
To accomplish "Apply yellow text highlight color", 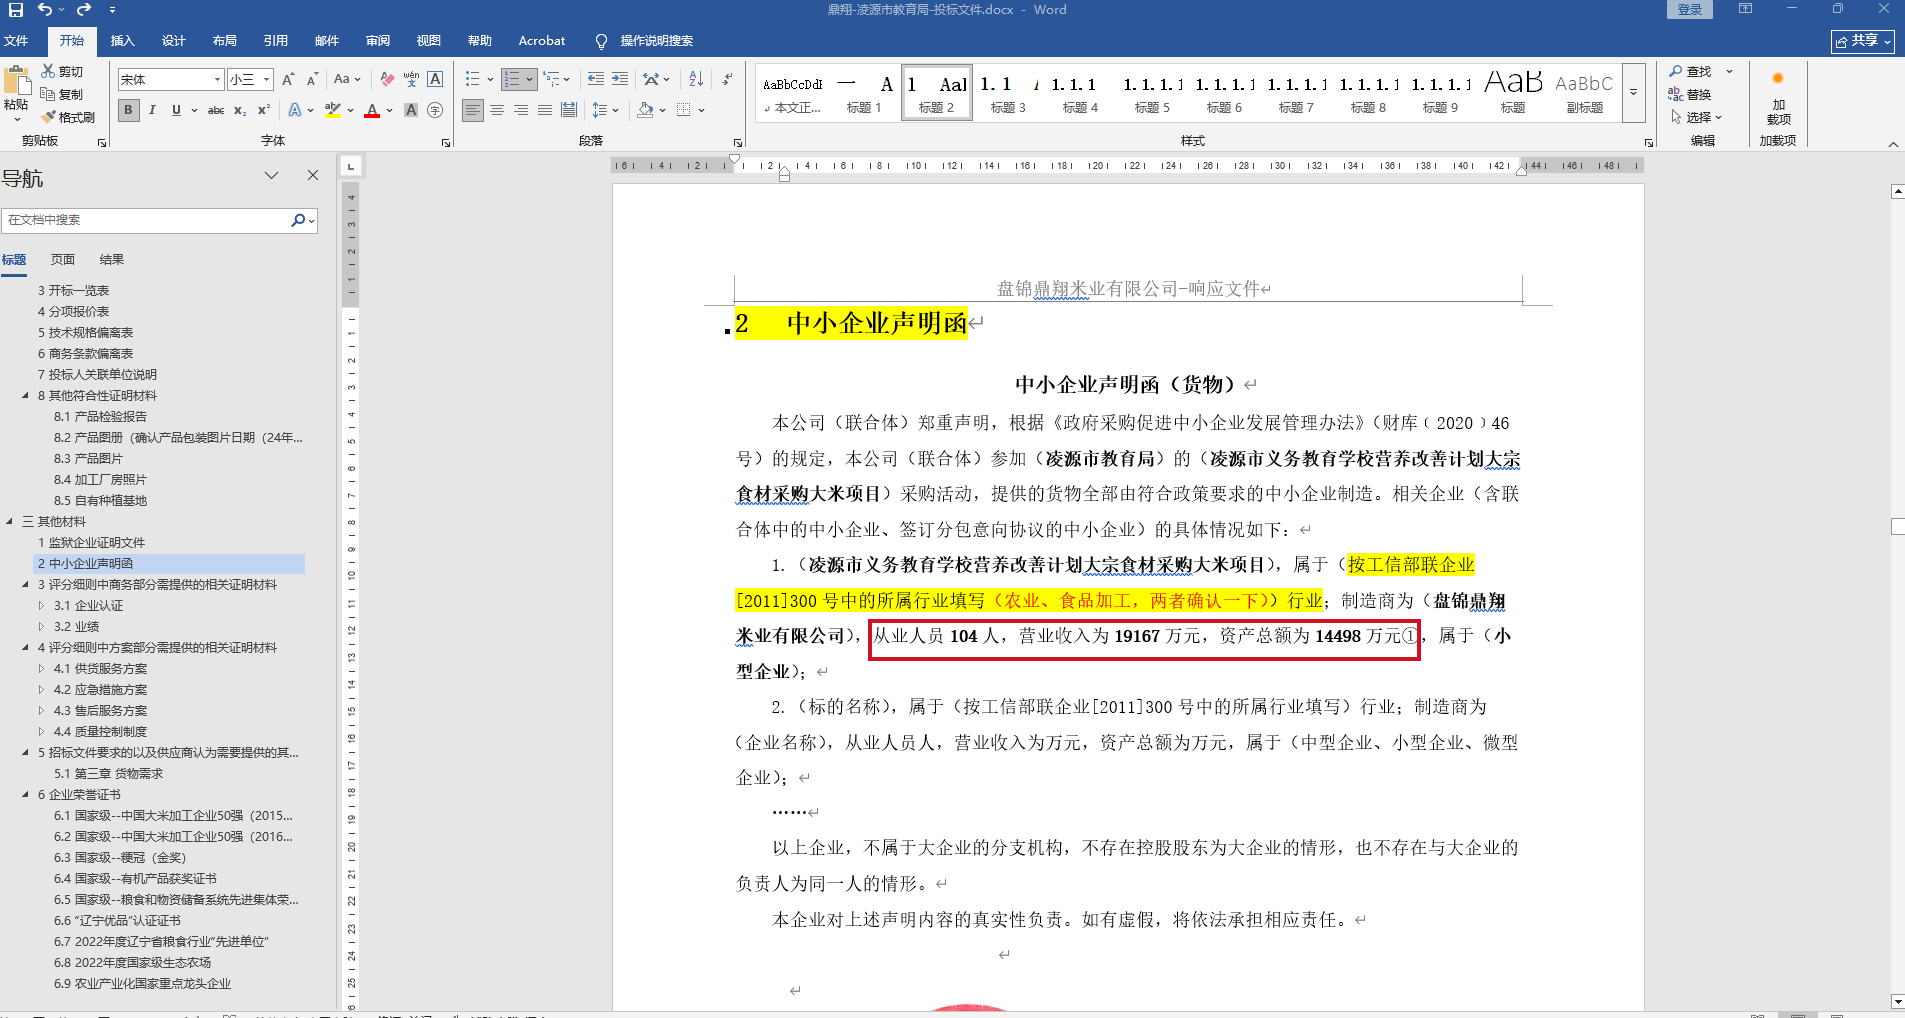I will click(333, 110).
